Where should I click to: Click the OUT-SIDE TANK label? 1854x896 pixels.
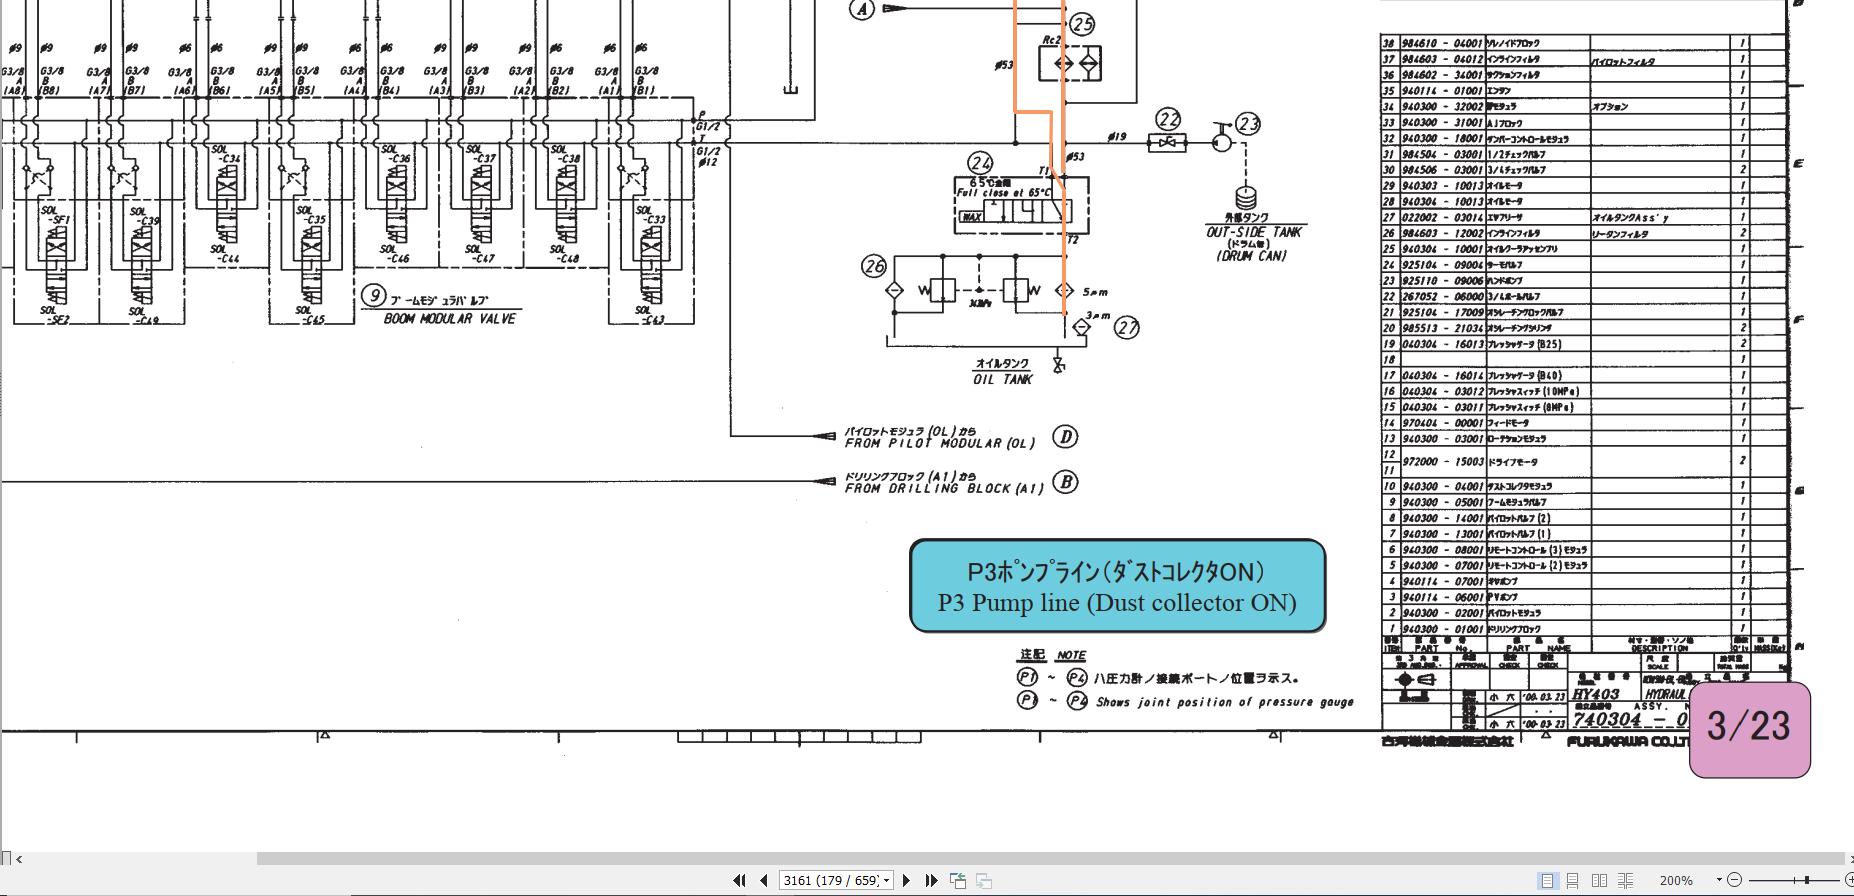1254,232
